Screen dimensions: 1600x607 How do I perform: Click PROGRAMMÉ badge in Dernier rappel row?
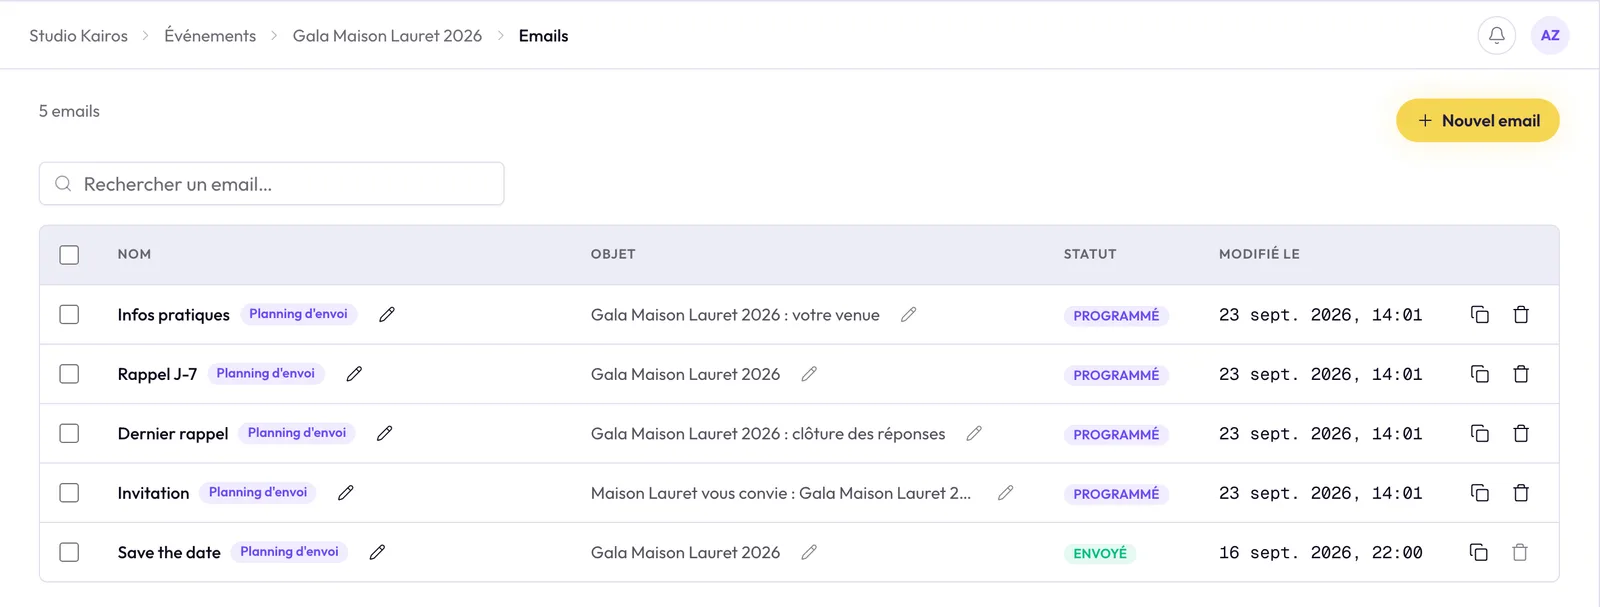1116,434
